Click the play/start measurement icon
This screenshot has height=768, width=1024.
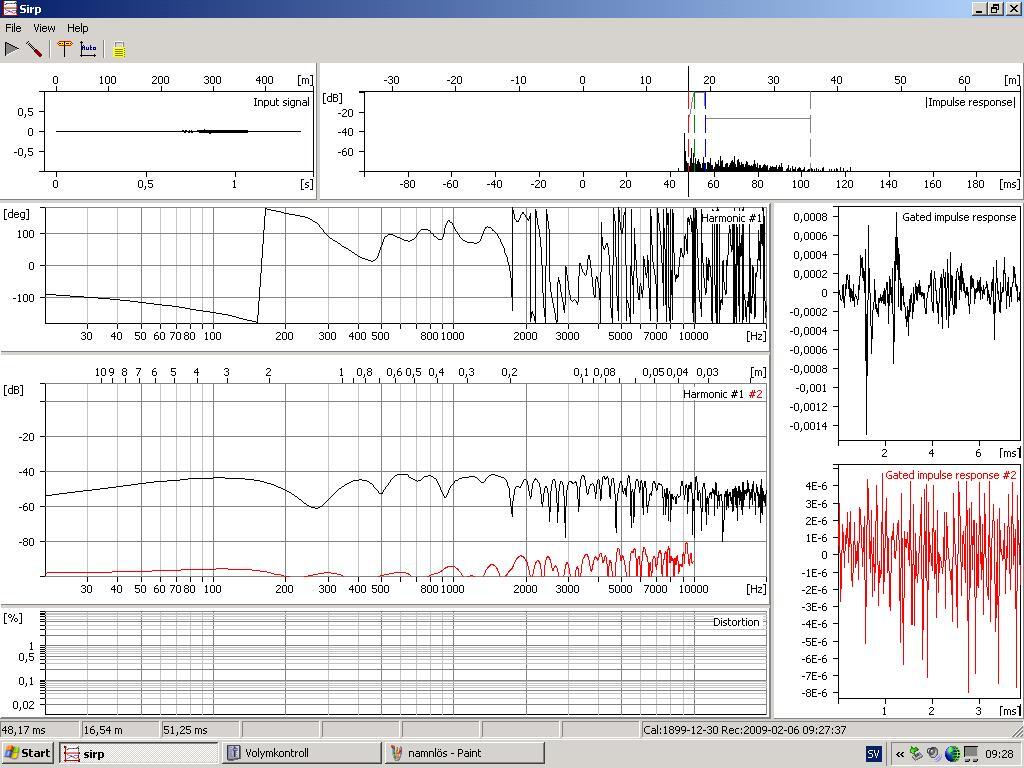tap(12, 48)
